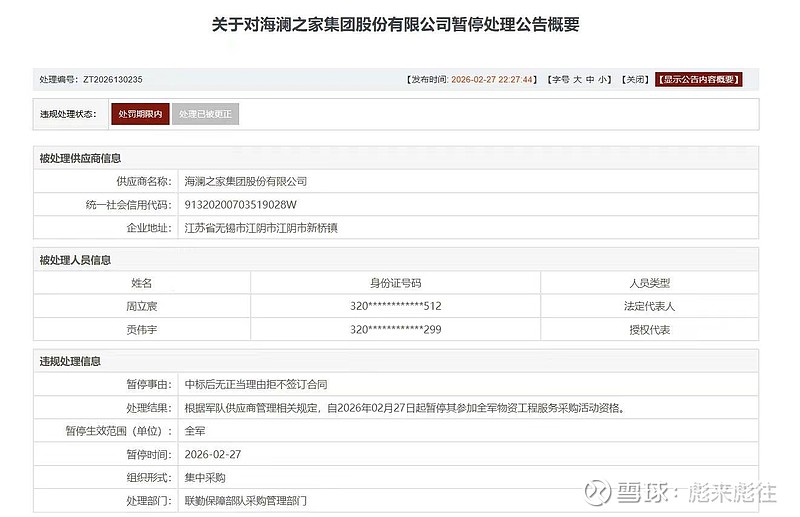The width and height of the screenshot is (800, 517).
Task: Click the 违规处理状态 label
Action: coord(68,114)
